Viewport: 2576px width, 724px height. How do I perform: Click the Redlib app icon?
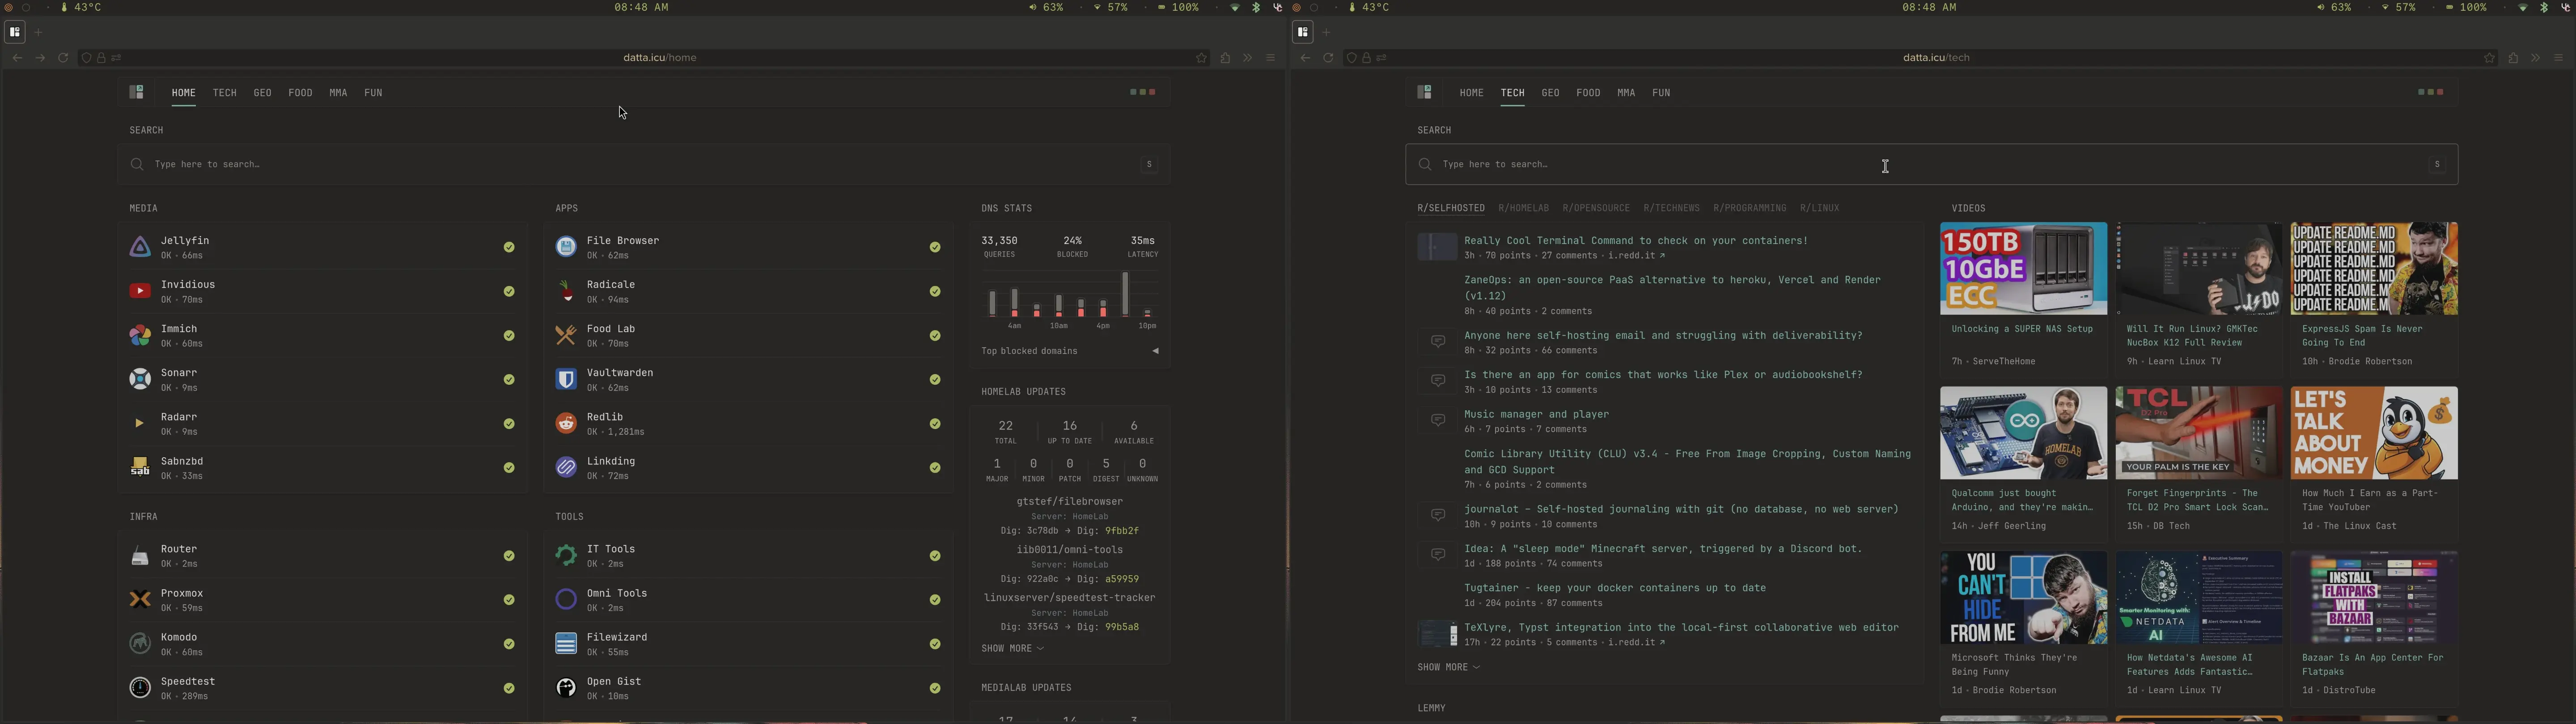tap(566, 423)
